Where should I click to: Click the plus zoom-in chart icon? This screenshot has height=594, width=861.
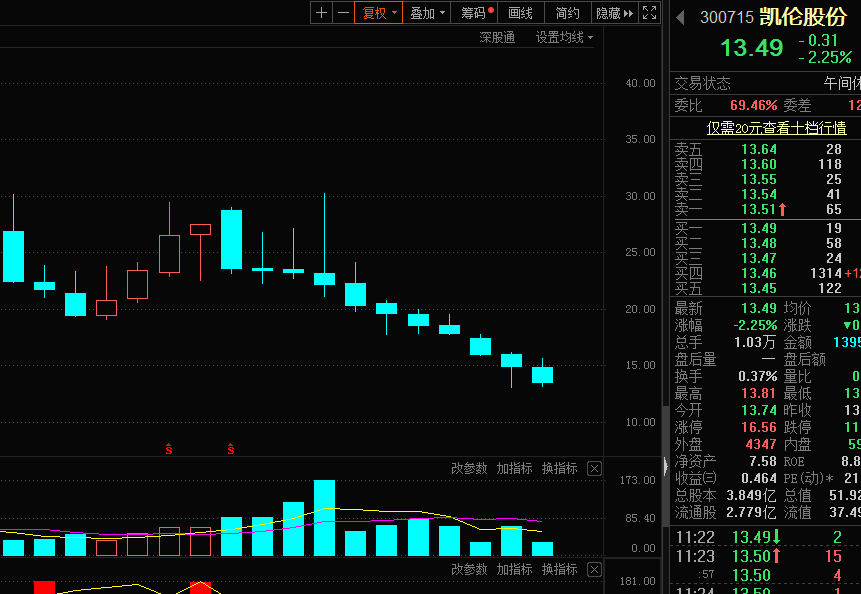pos(321,13)
